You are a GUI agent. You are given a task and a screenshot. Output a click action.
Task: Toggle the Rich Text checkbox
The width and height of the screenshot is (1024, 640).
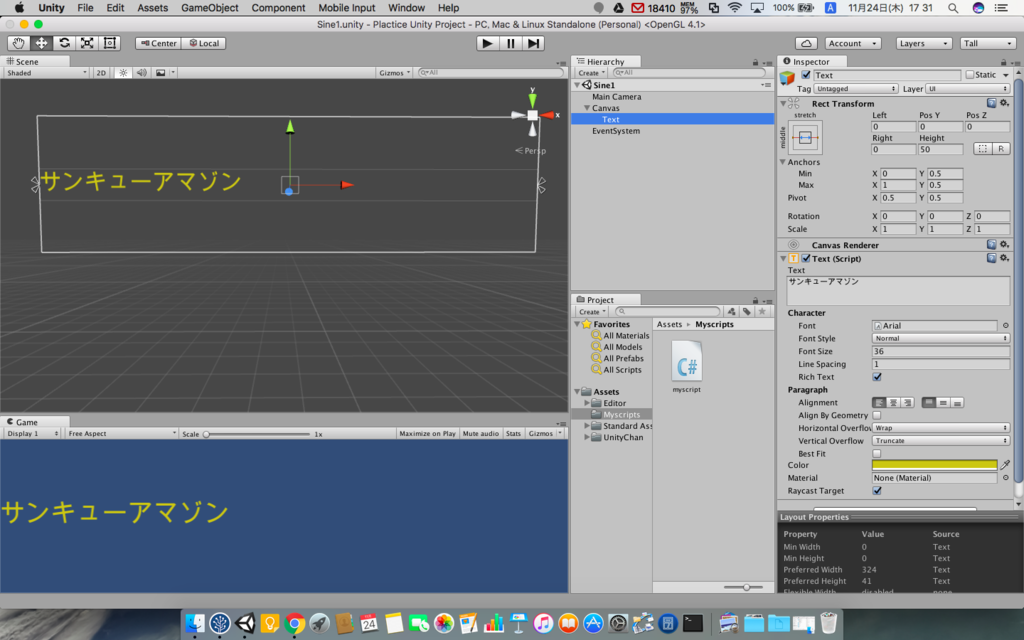877,377
